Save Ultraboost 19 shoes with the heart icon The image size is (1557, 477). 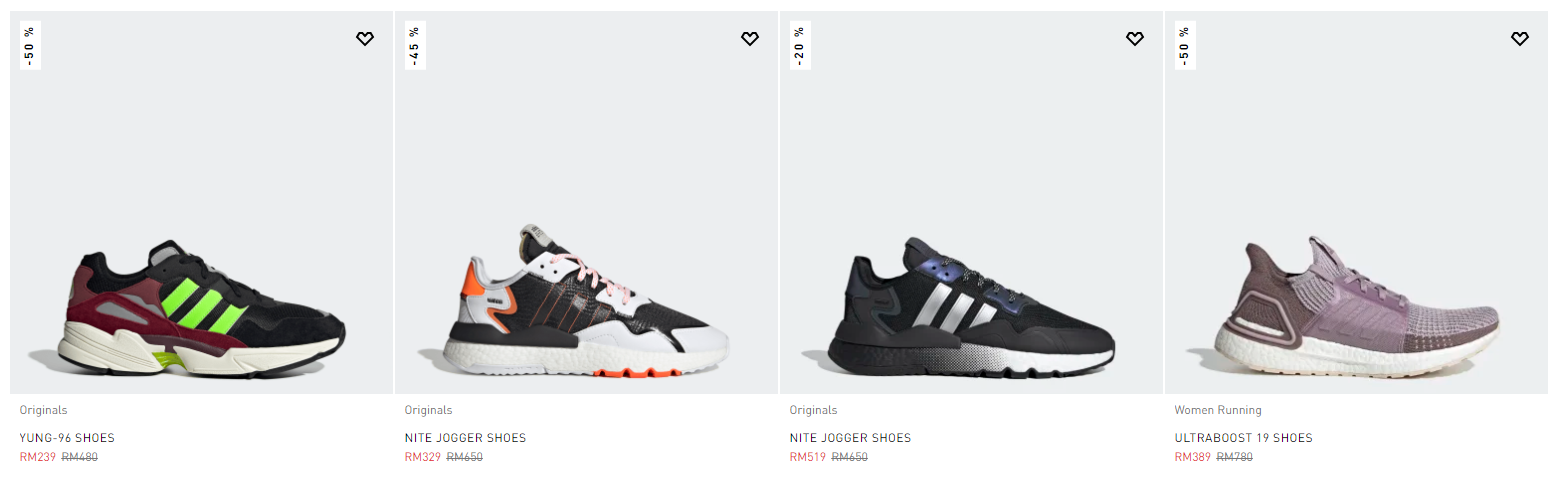[1520, 39]
